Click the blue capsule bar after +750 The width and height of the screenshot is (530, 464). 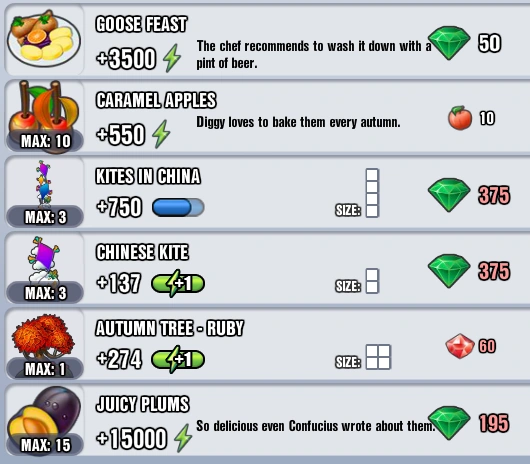[178, 207]
